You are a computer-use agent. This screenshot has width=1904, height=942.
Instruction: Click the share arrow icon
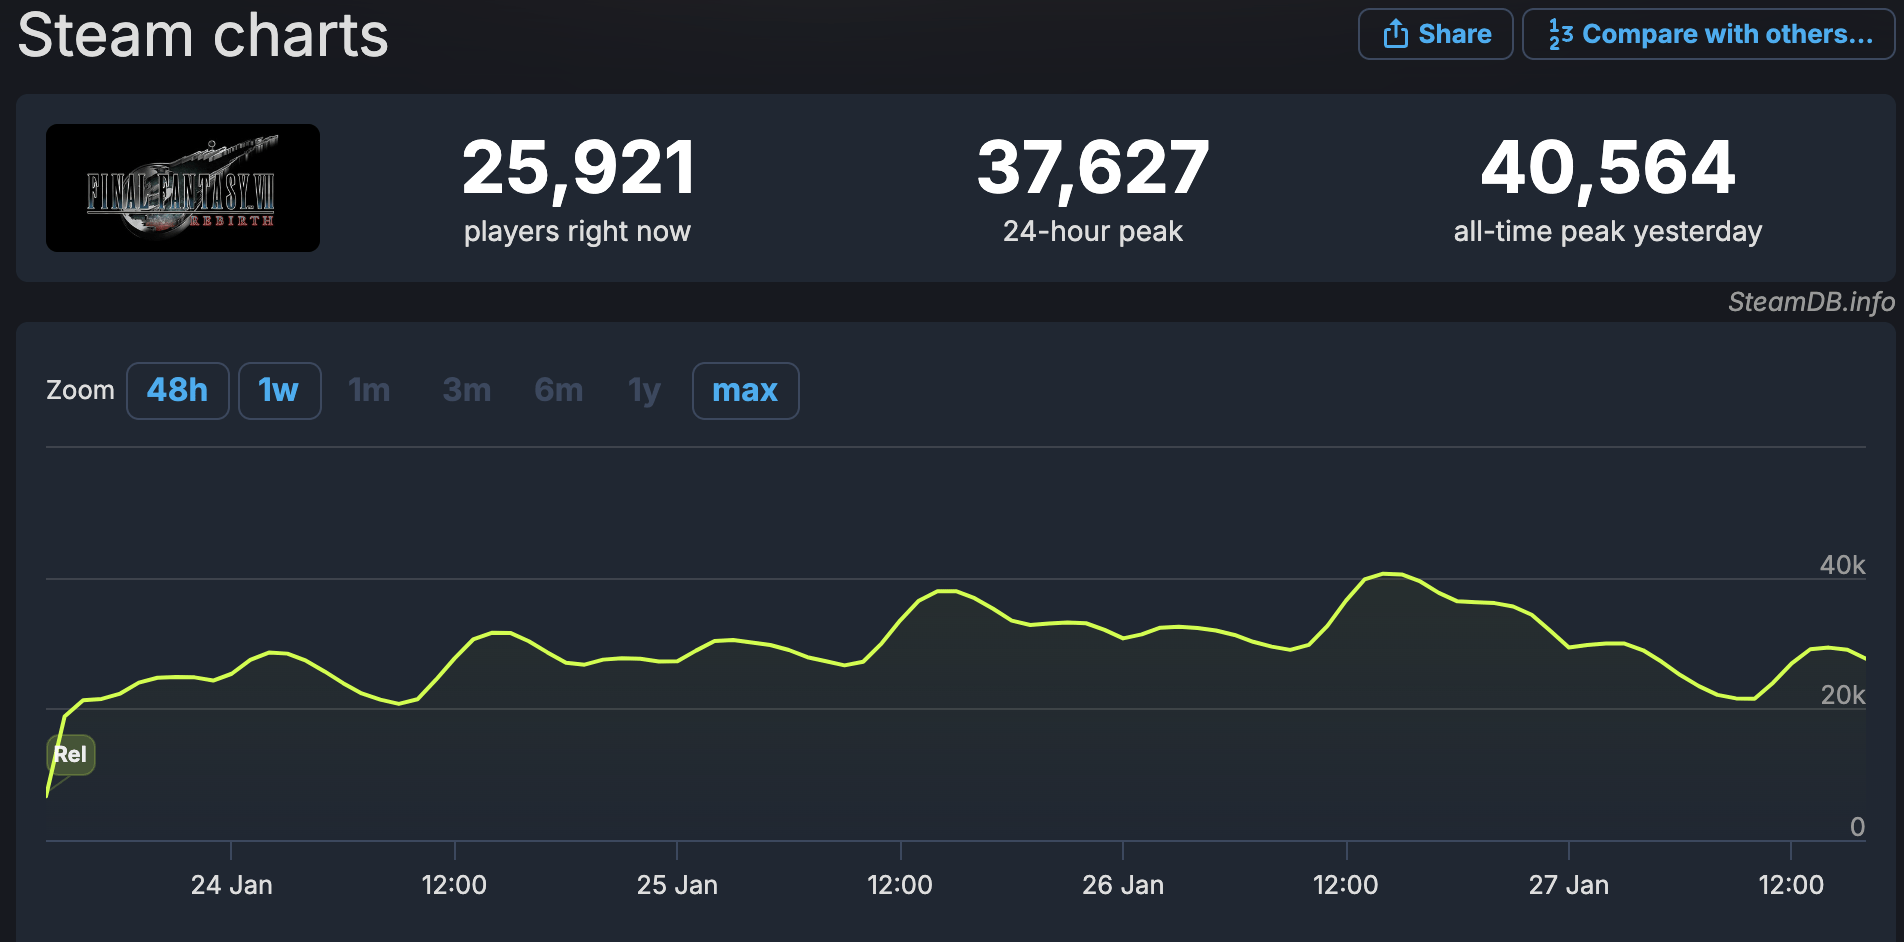tap(1396, 34)
